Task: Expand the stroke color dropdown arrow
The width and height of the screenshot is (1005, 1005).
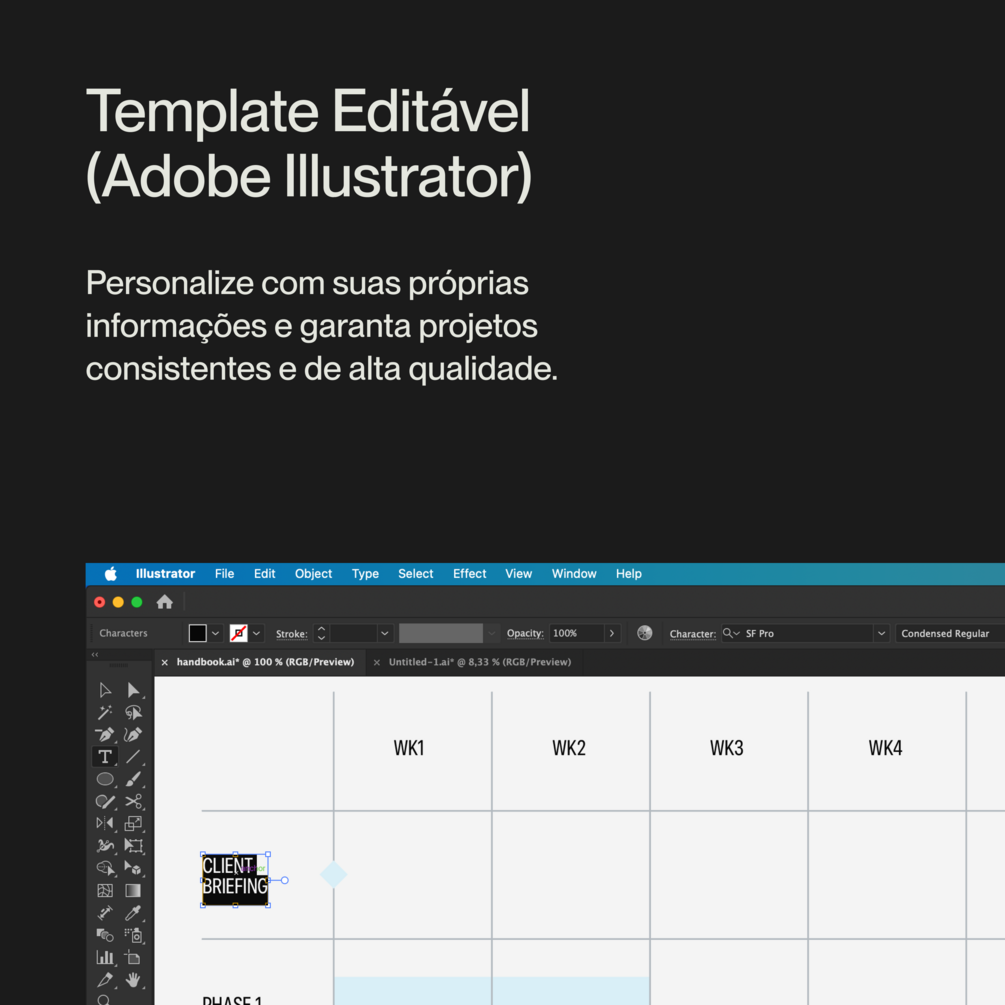Action: point(256,633)
